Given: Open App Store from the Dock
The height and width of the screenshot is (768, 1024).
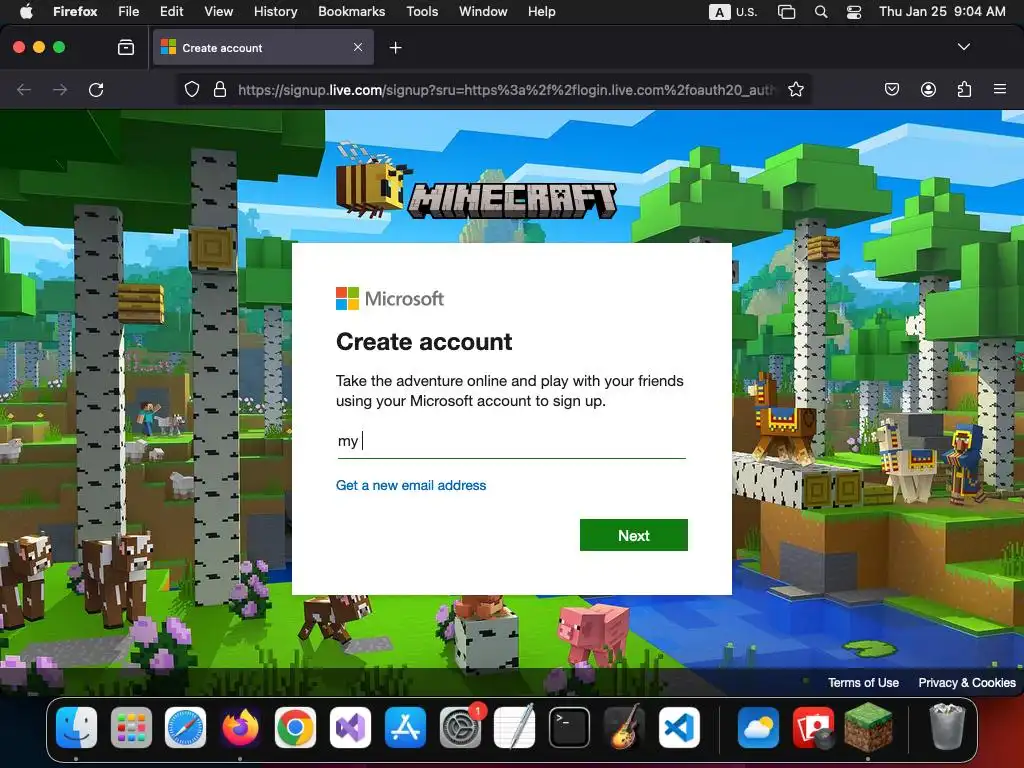Looking at the screenshot, I should [405, 728].
